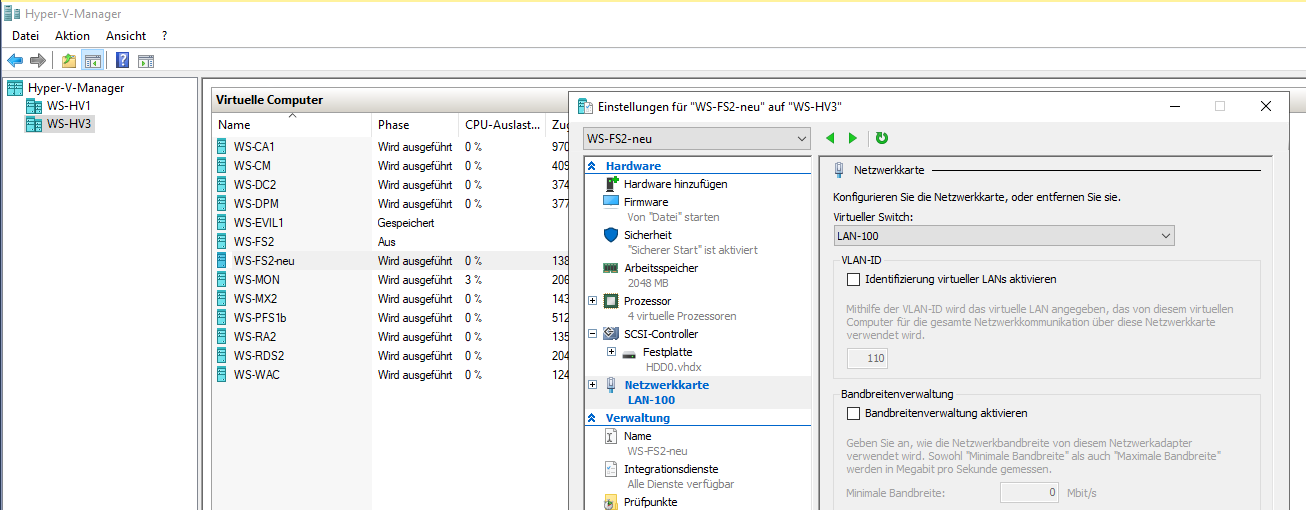This screenshot has height=510, width=1306.
Task: Open the VM selector dropdown WS-FS2-neu
Action: [x=696, y=139]
